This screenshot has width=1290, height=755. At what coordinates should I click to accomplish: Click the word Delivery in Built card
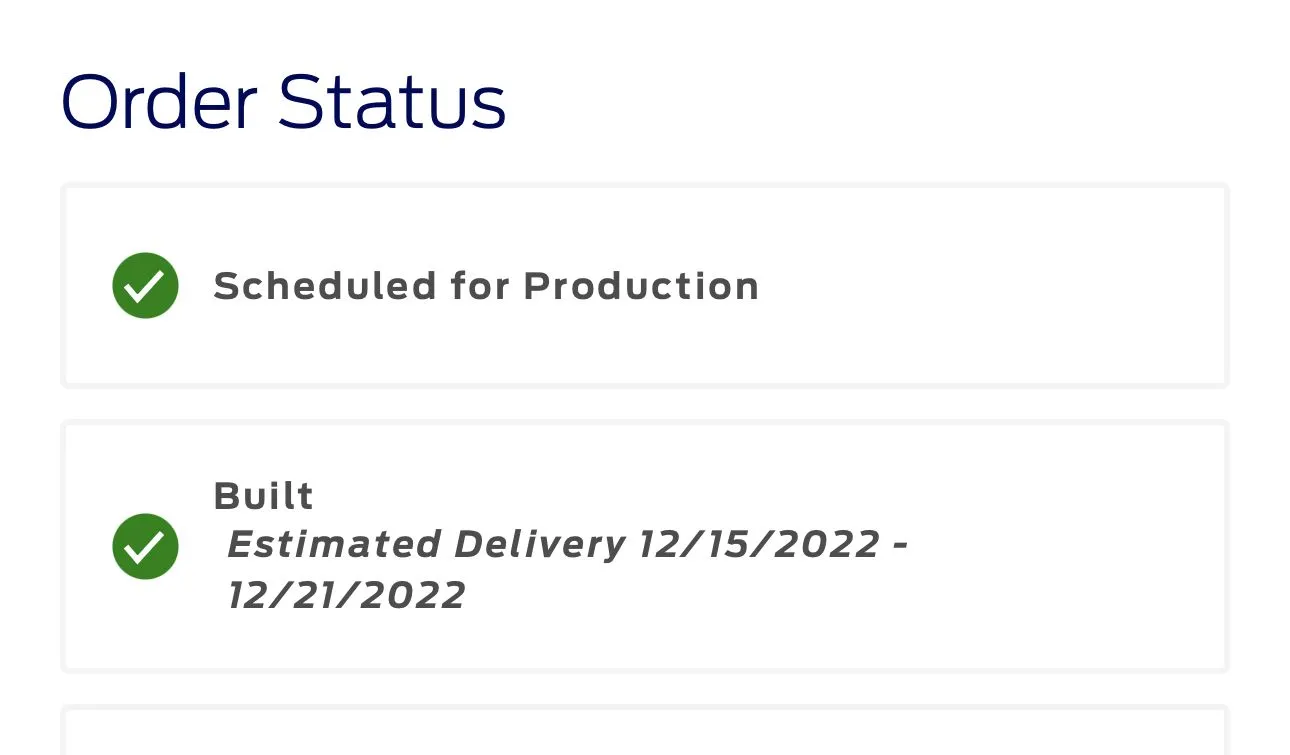(x=540, y=545)
